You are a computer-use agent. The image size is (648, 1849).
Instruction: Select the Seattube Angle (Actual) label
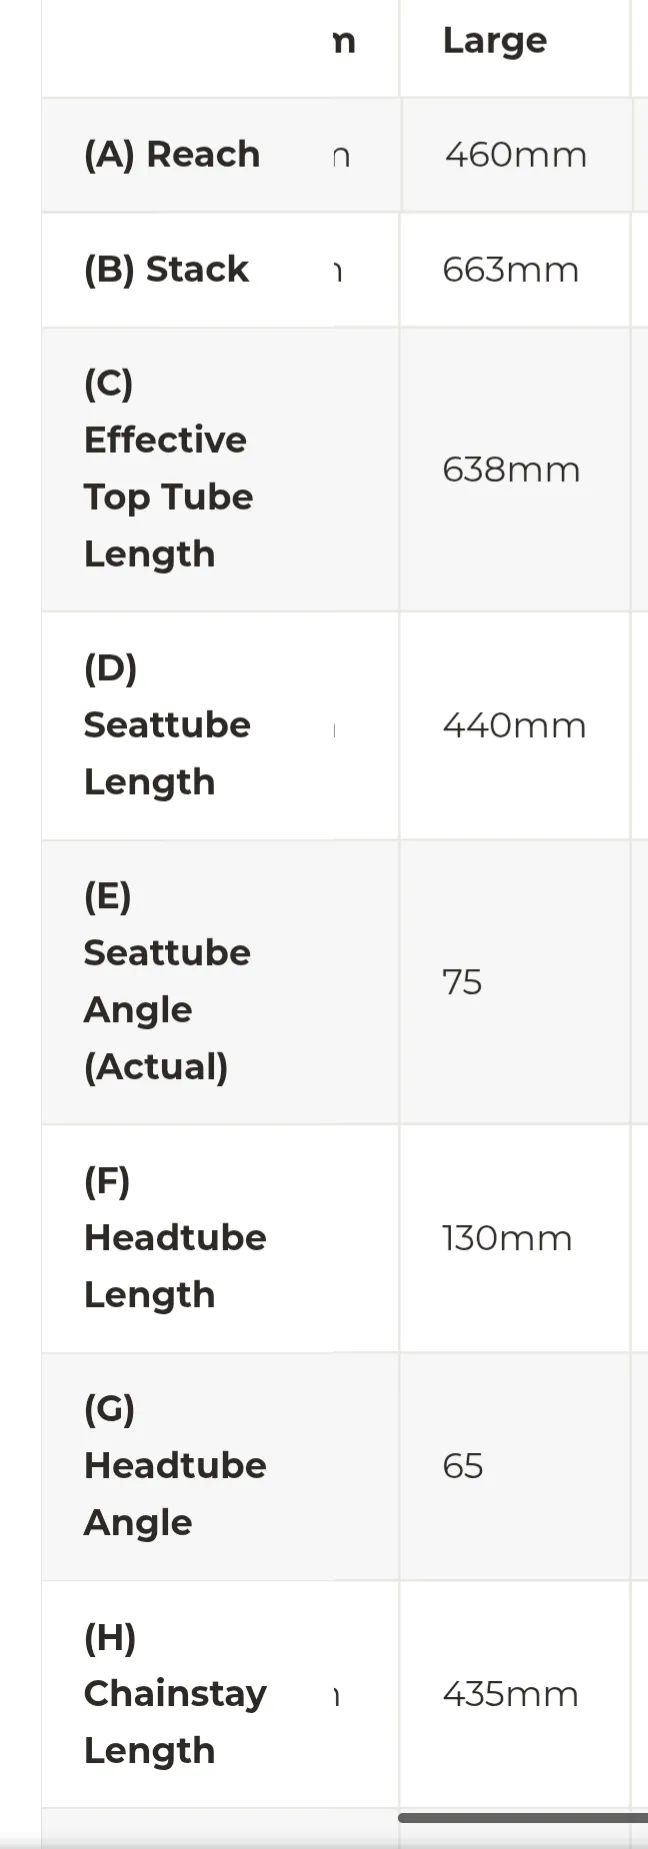pyautogui.click(x=167, y=981)
